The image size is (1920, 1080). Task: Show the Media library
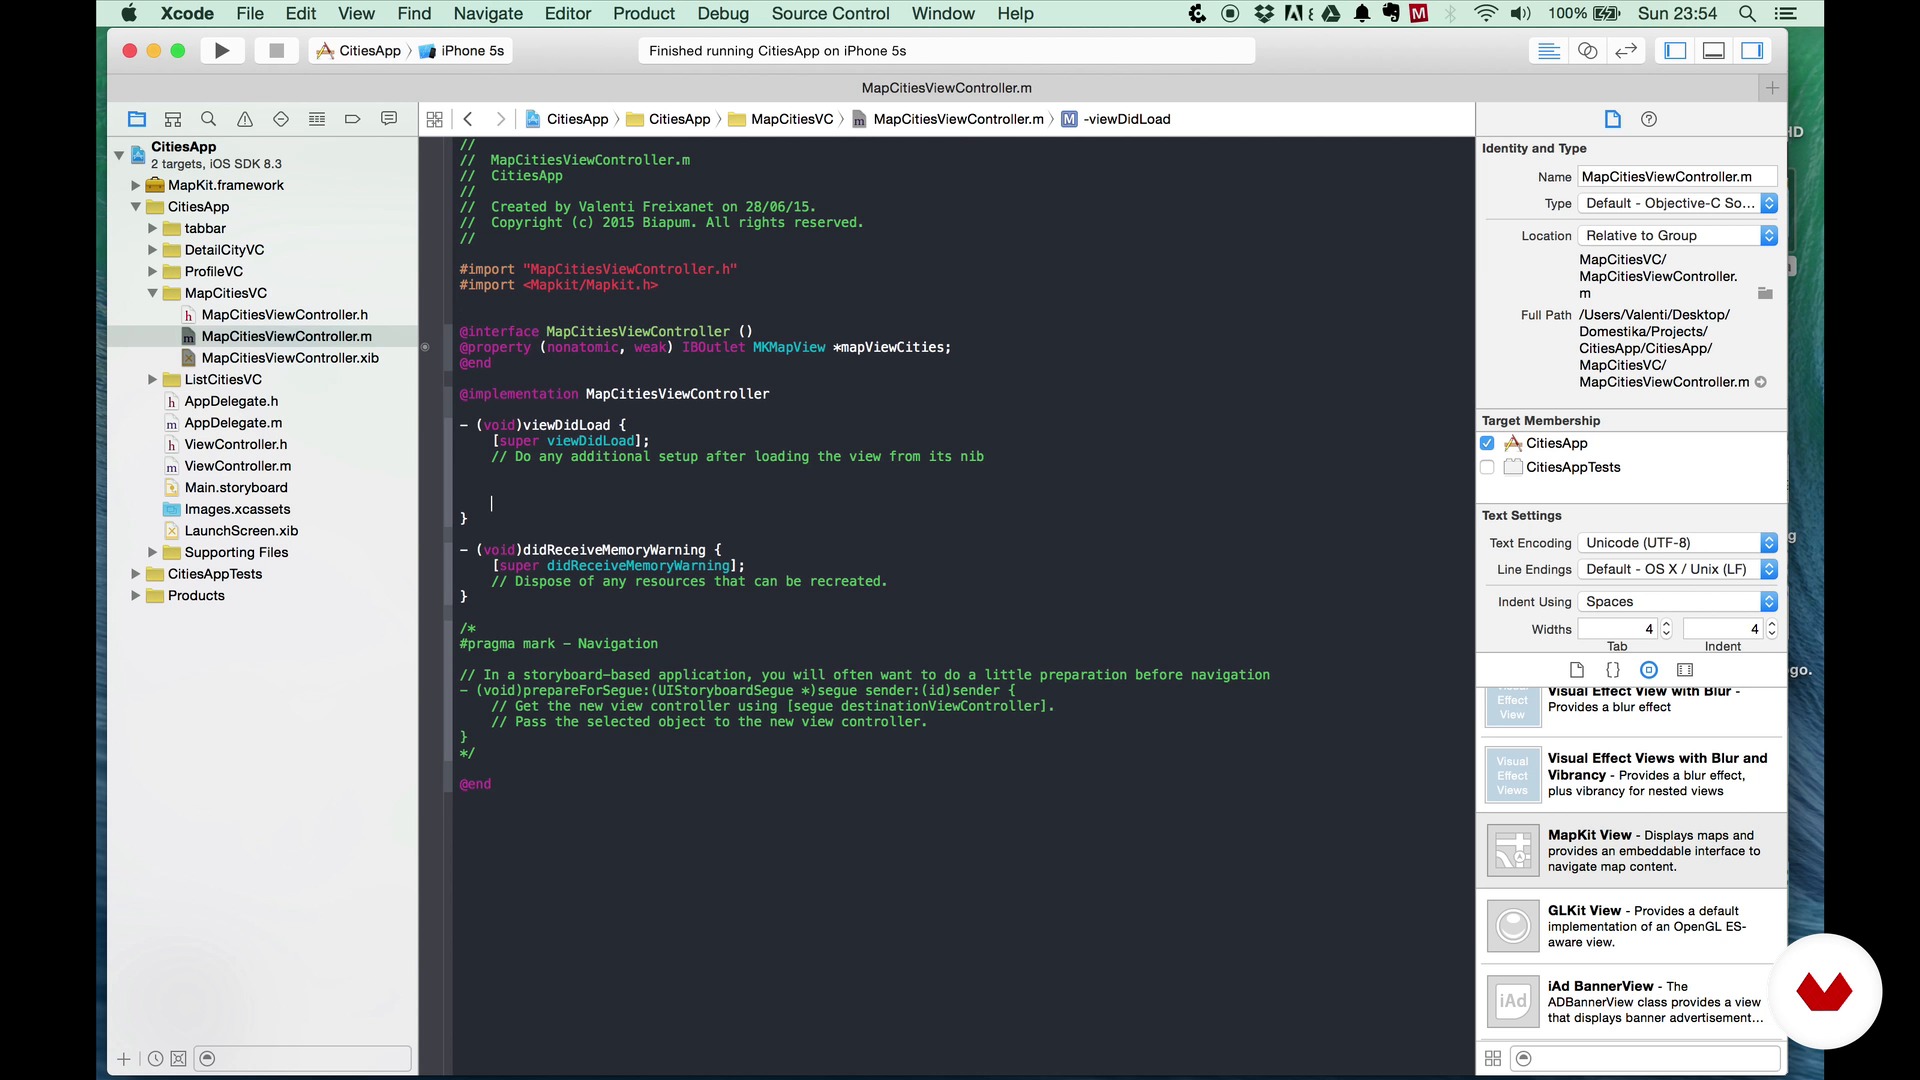1685,670
